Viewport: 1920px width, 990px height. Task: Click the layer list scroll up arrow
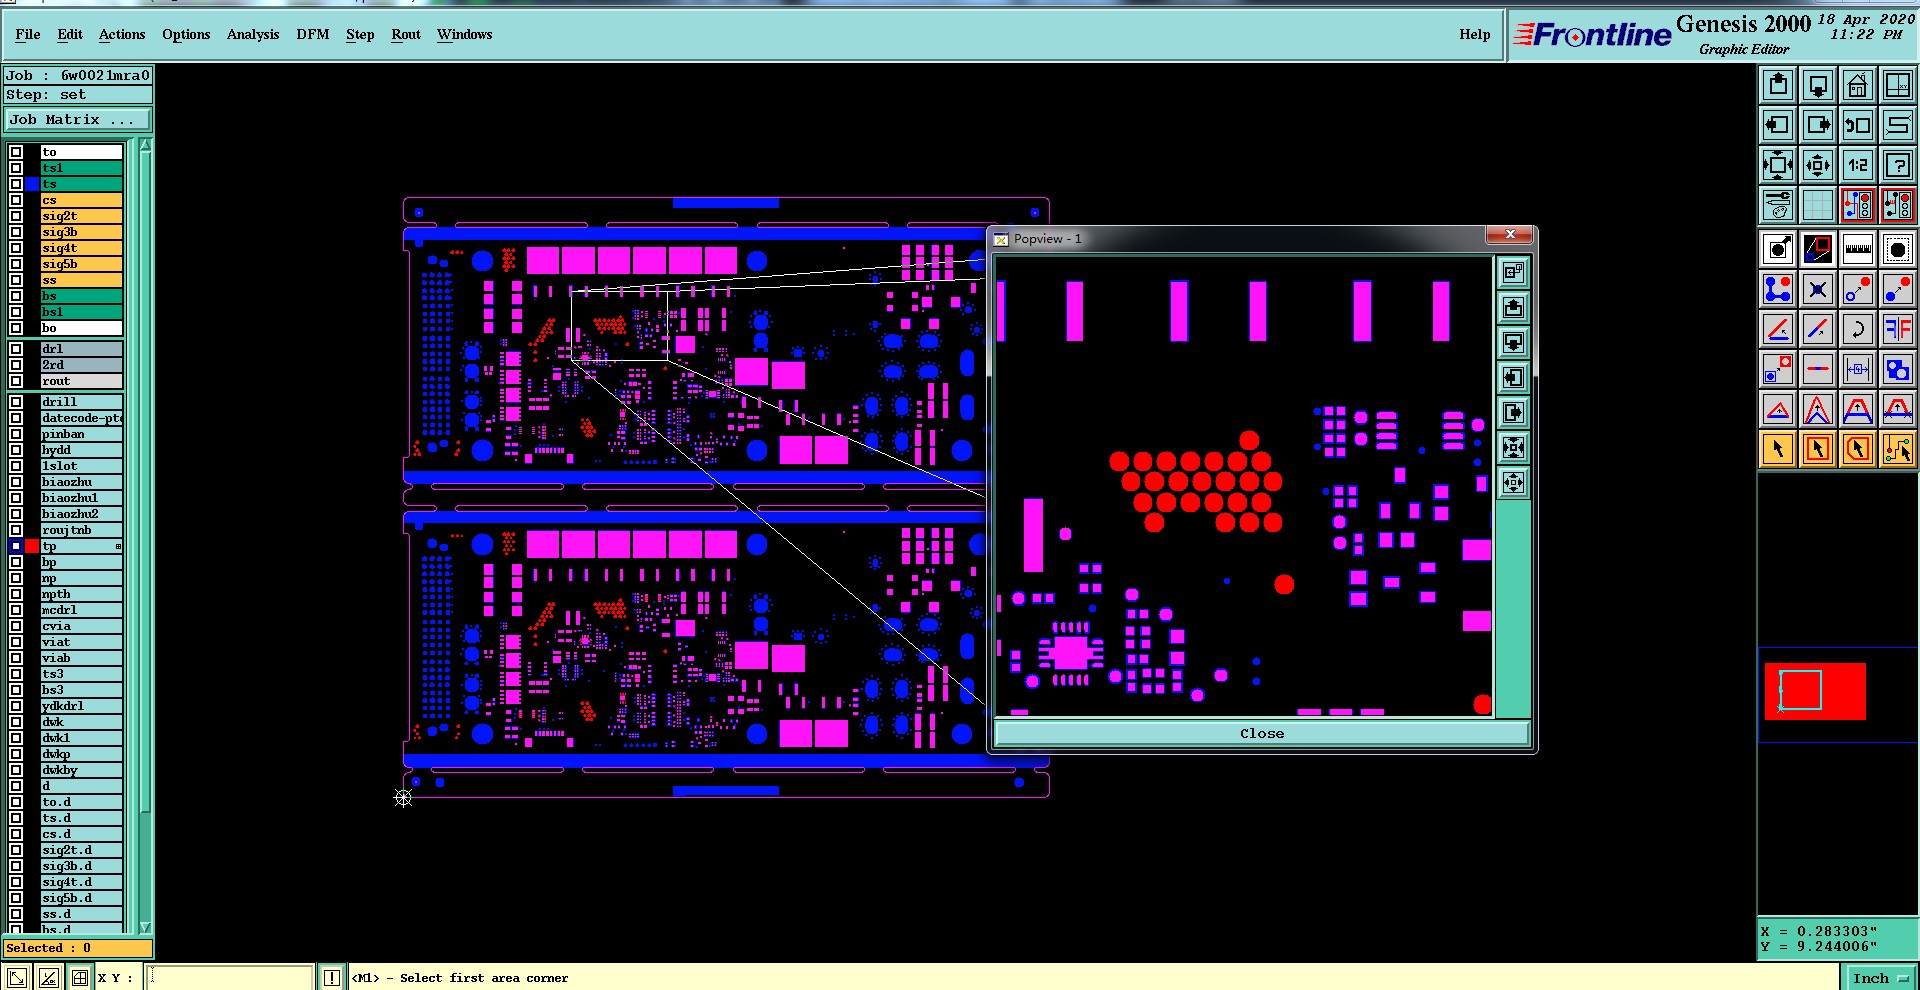click(x=145, y=146)
